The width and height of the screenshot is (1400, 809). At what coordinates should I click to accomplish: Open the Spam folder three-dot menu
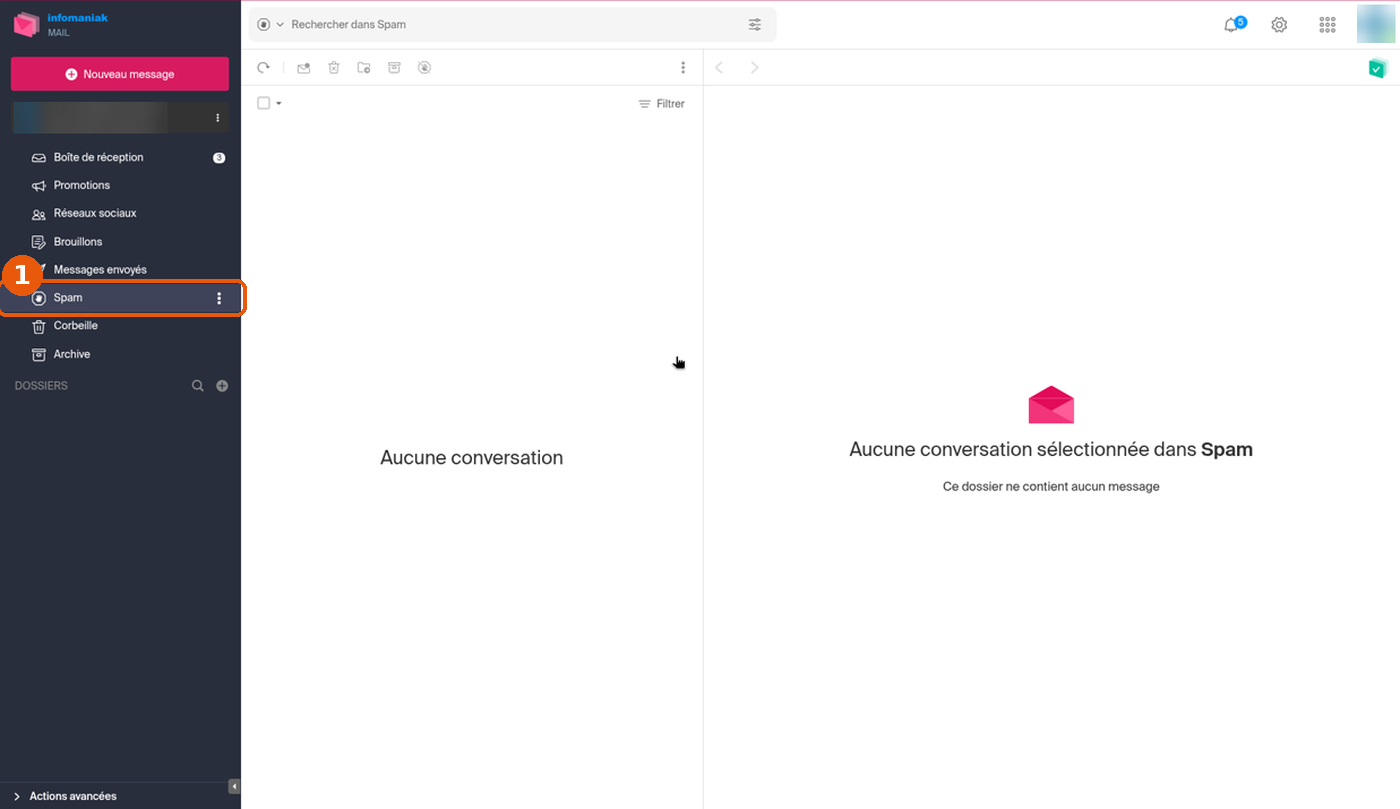[219, 298]
